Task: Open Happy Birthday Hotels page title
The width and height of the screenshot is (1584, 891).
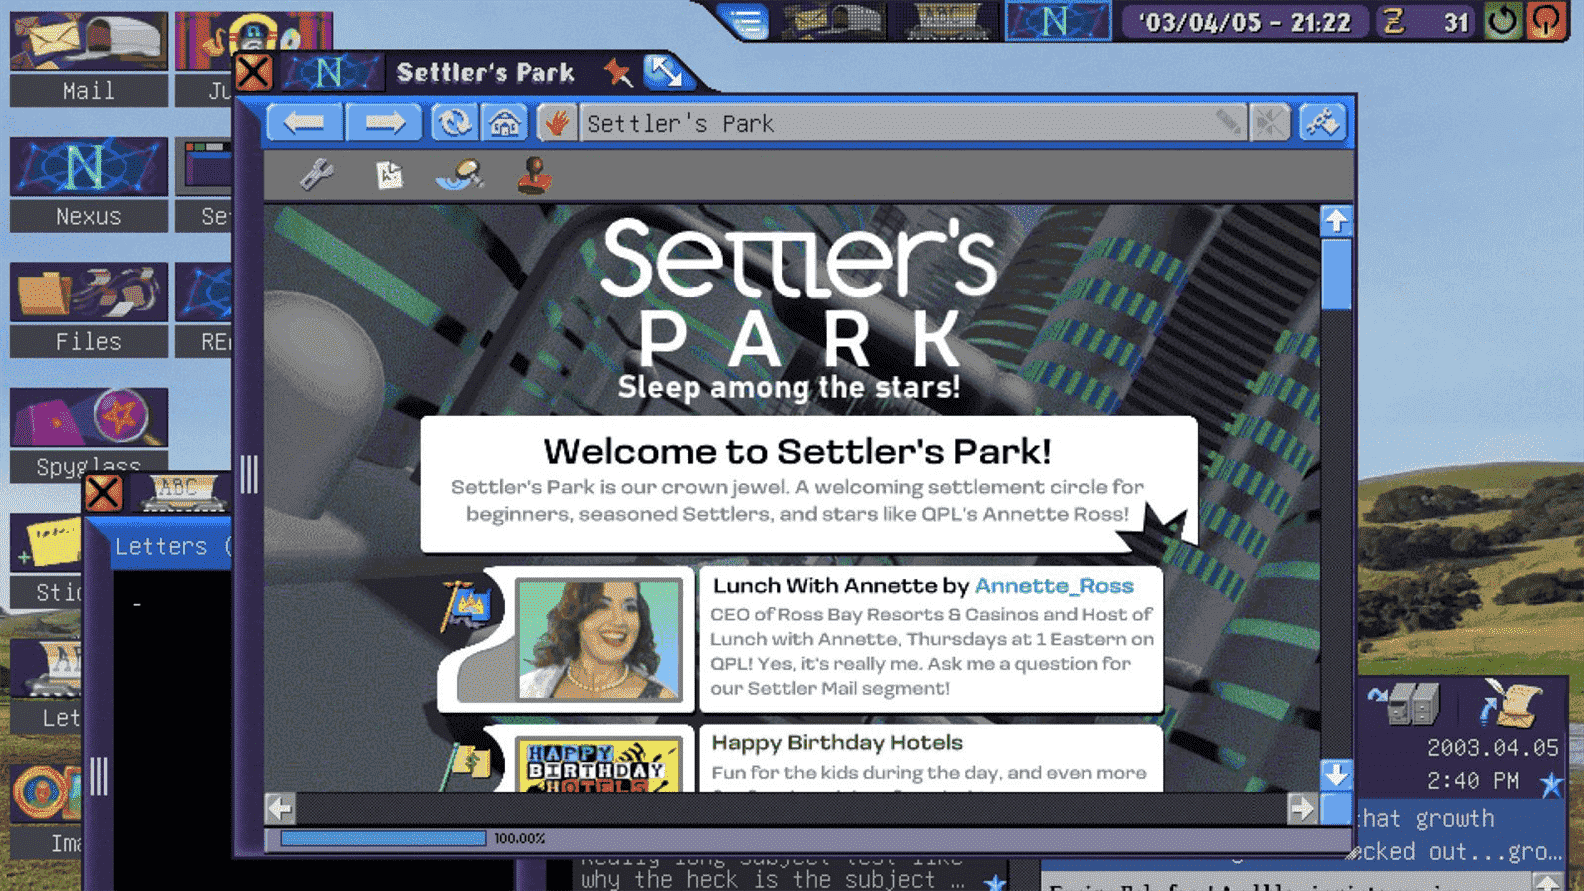Action: click(837, 742)
